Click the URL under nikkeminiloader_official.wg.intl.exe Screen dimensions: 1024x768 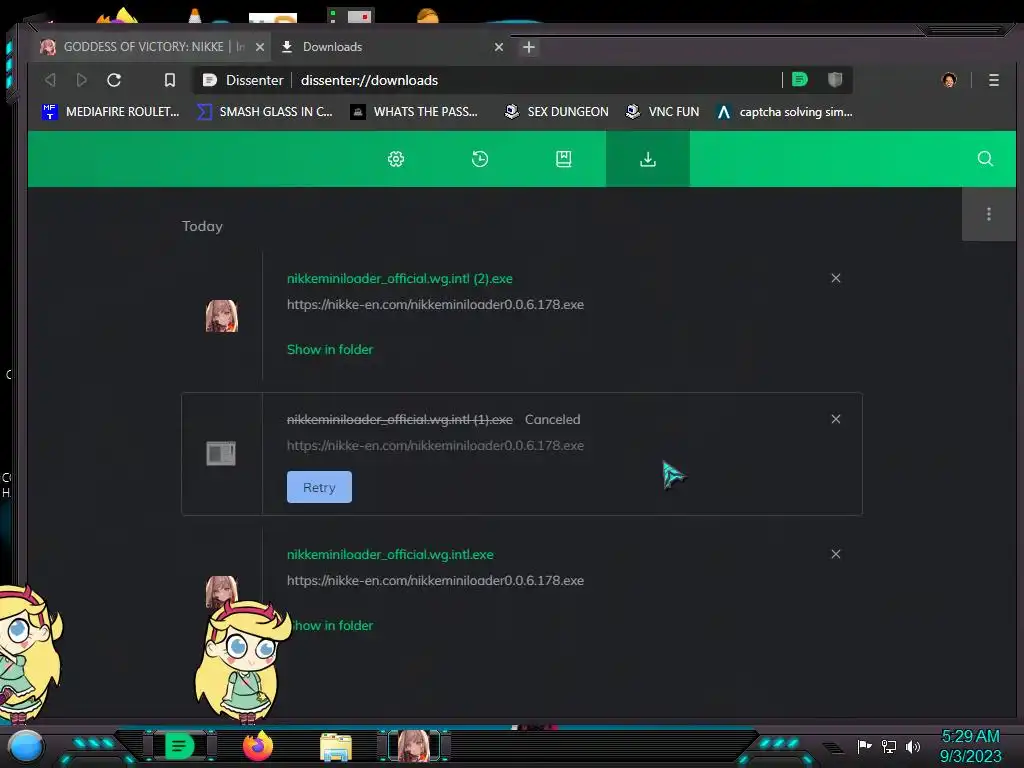(435, 581)
